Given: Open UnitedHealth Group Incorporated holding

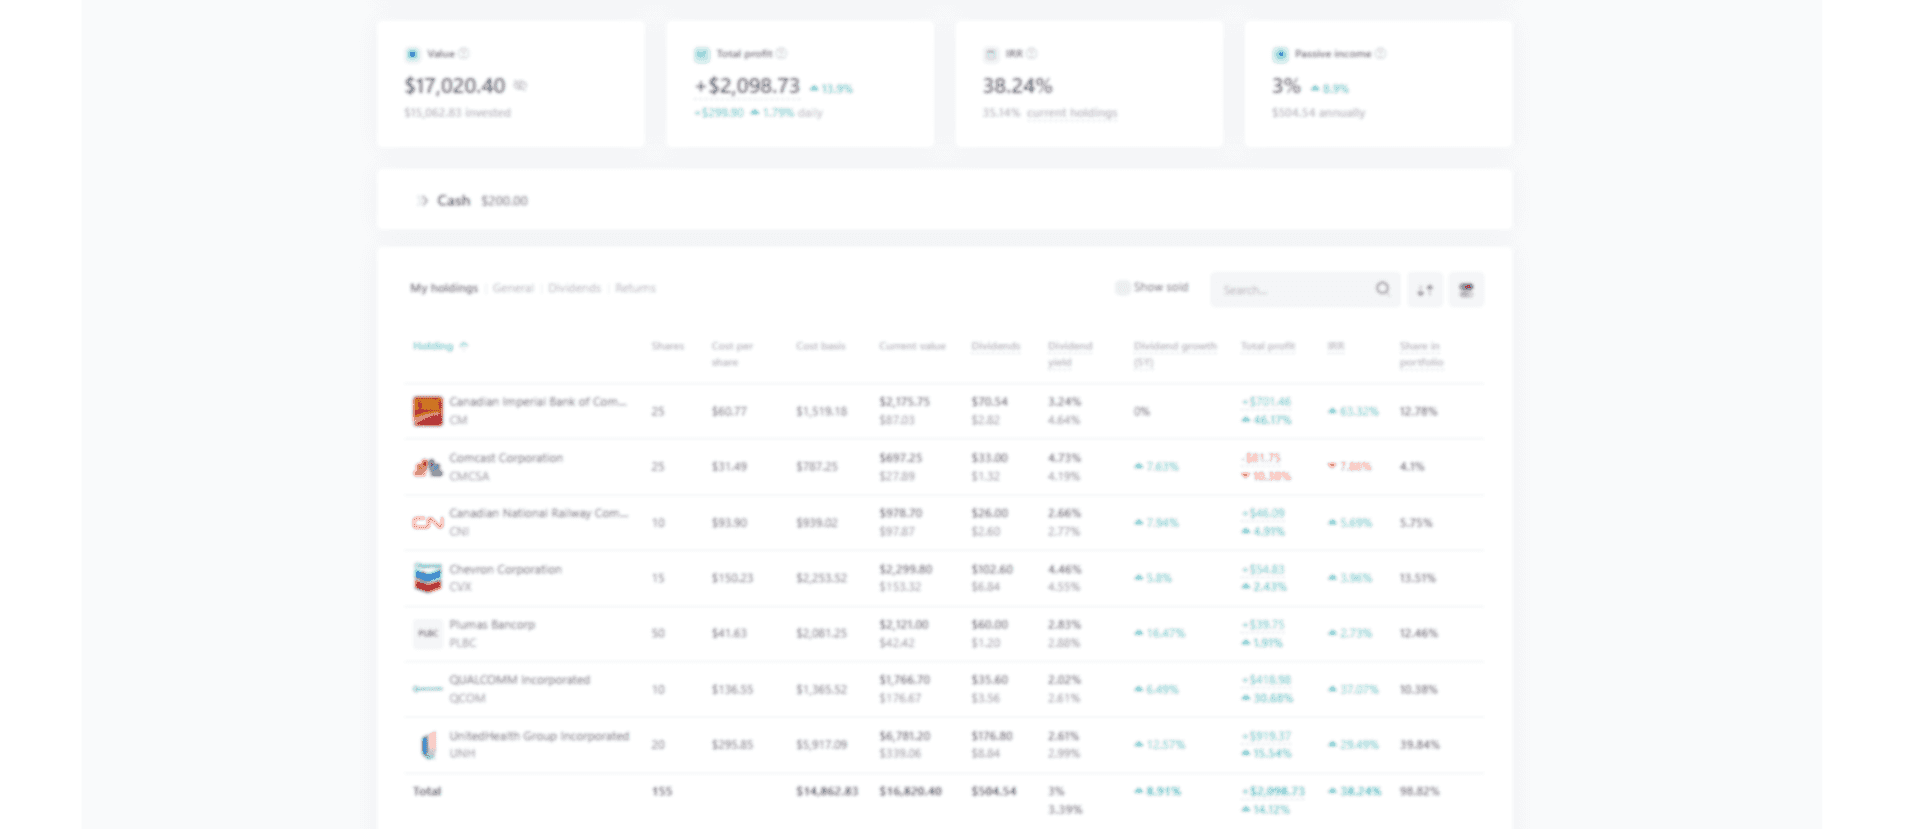Looking at the screenshot, I should (539, 736).
